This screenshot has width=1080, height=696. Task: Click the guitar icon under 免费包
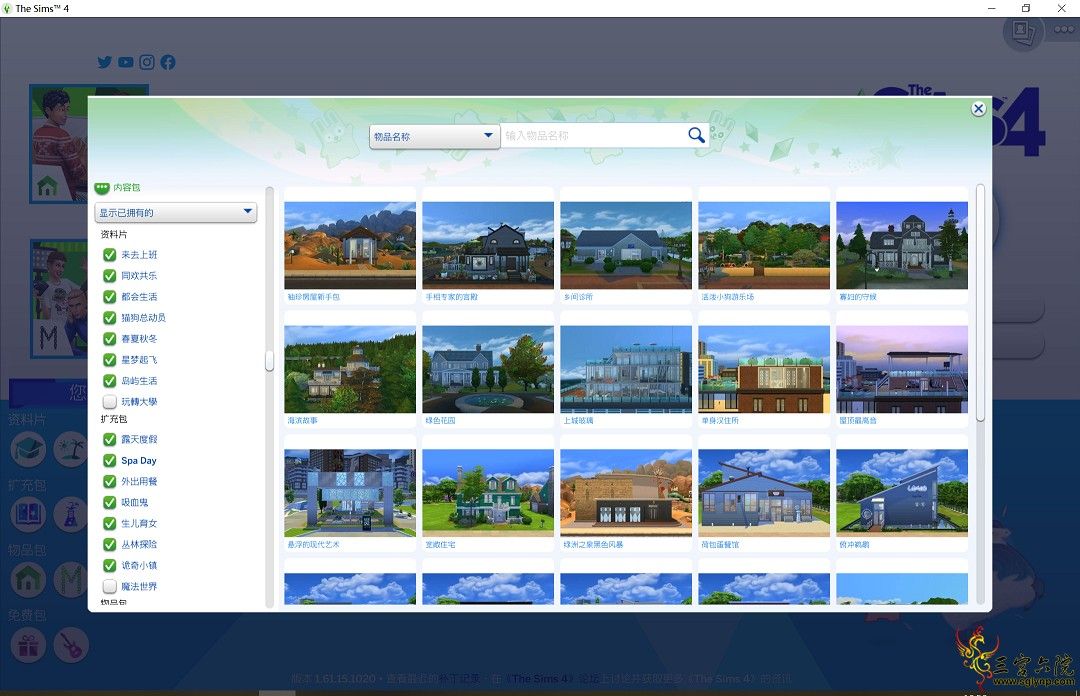(71, 645)
